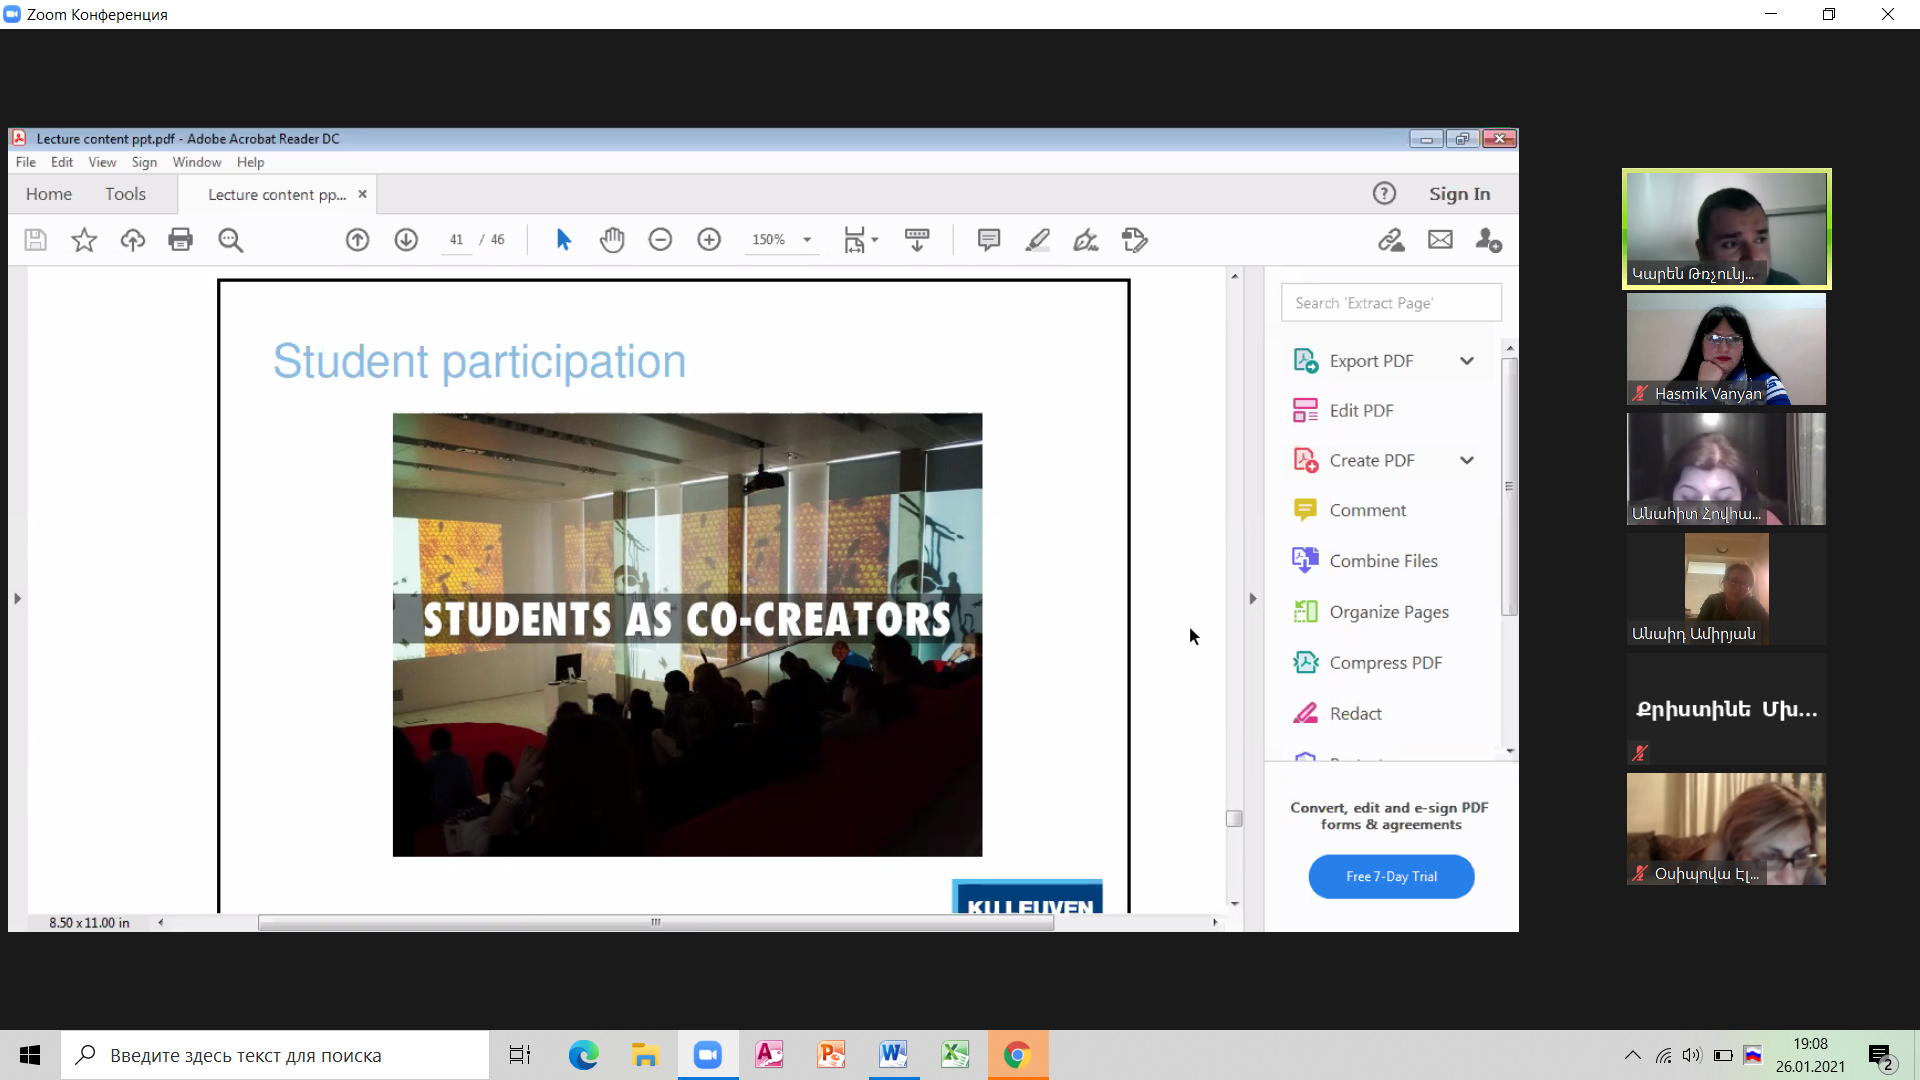This screenshot has width=1920, height=1080.
Task: Zoom out with the minus circle icon
Action: [x=660, y=240]
